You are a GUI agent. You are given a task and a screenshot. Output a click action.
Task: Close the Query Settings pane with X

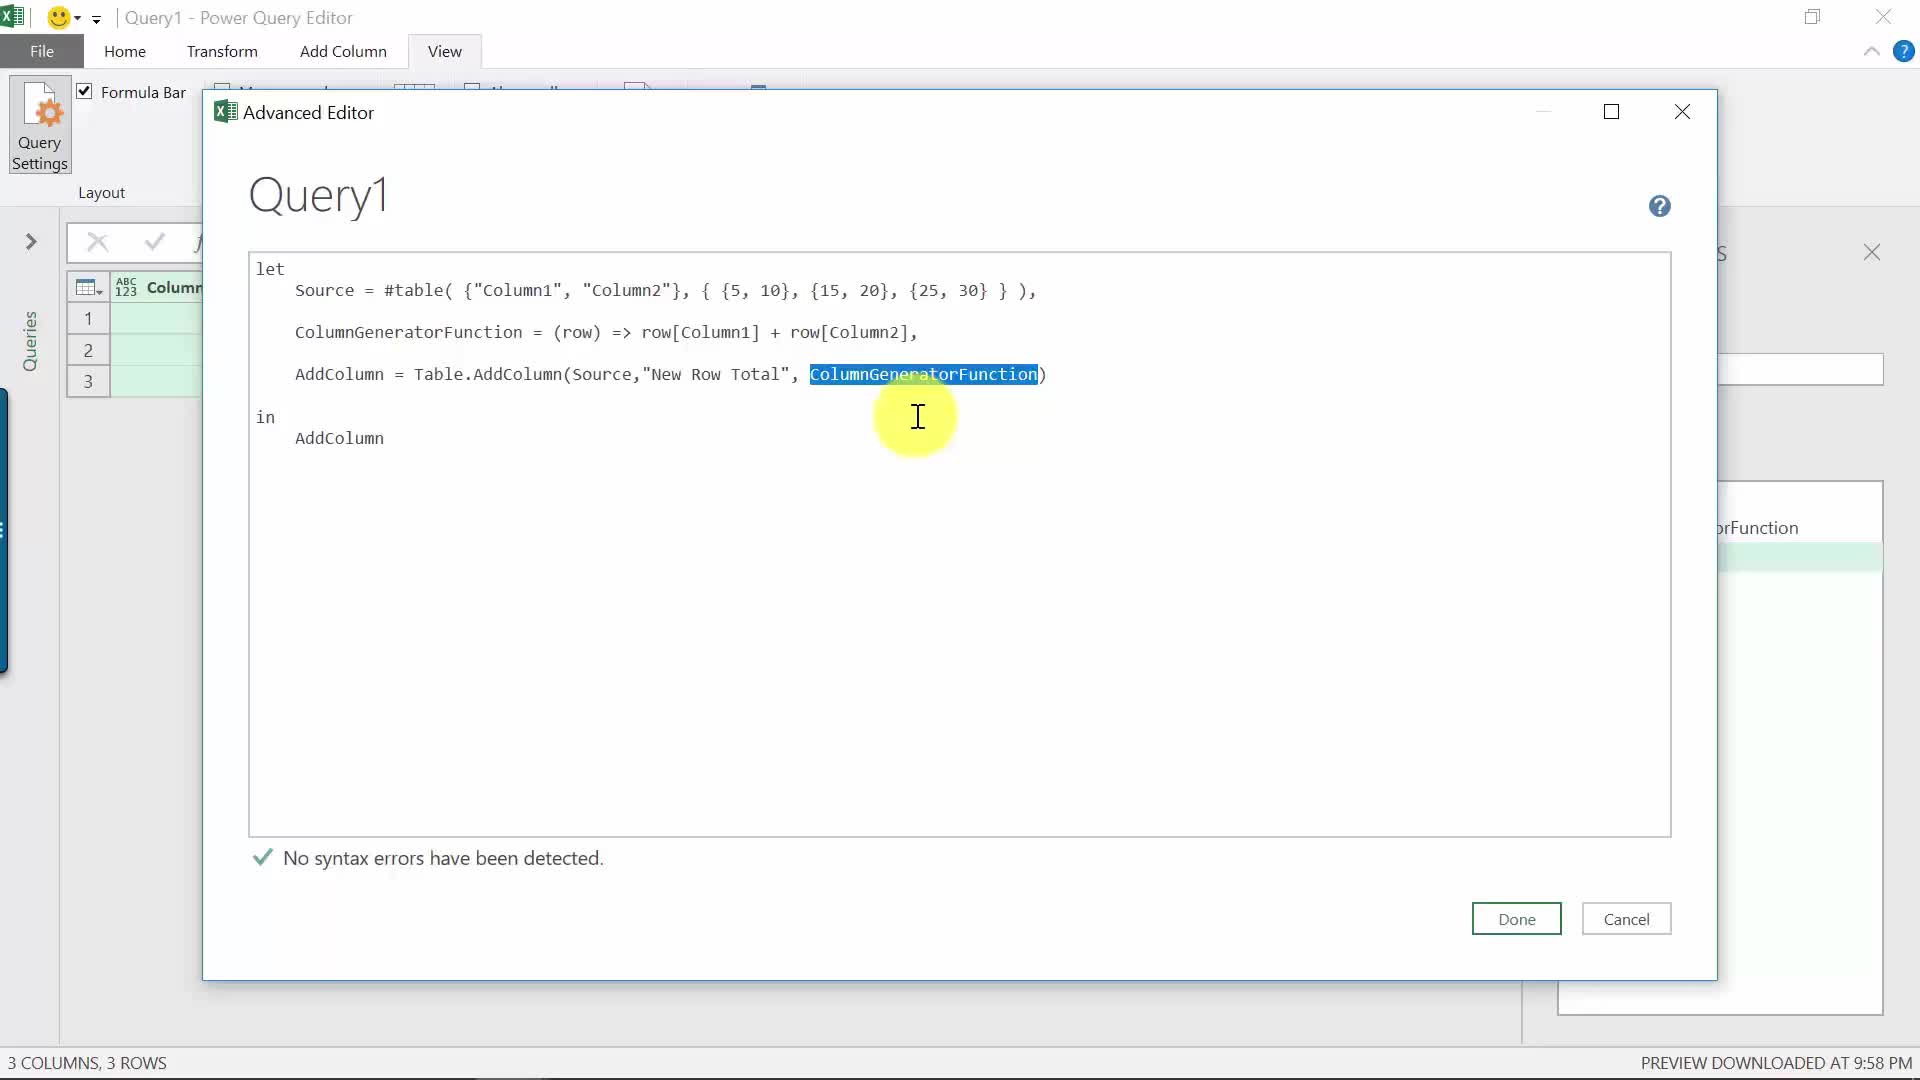1871,253
